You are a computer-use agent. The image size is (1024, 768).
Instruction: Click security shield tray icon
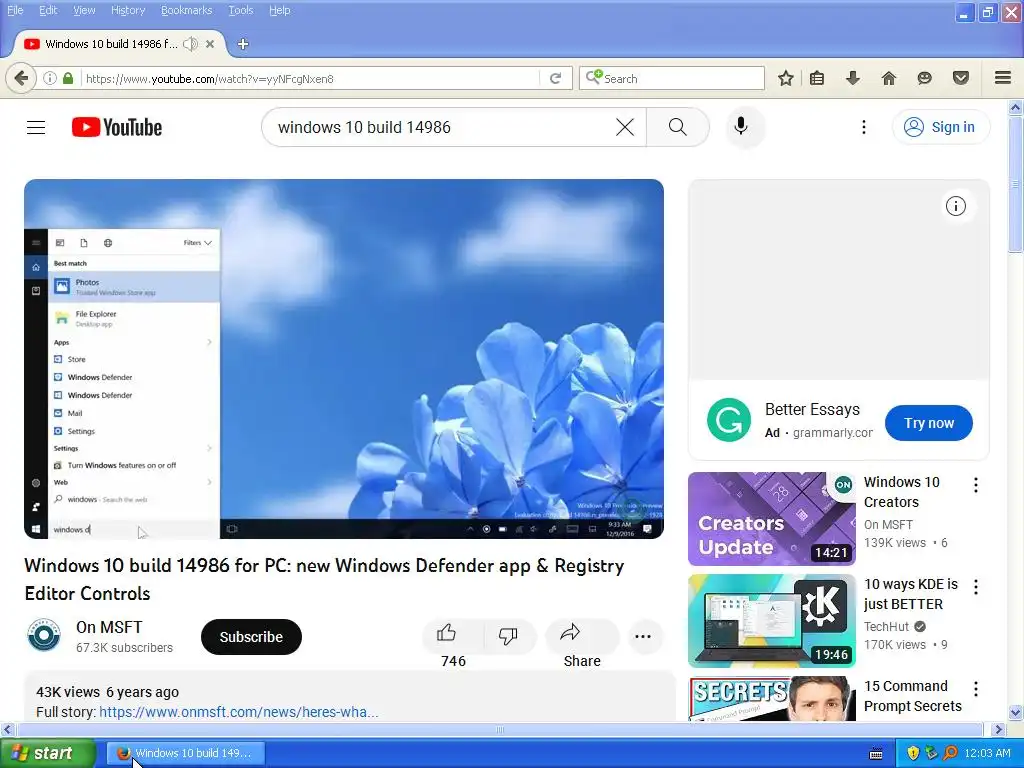pos(913,753)
